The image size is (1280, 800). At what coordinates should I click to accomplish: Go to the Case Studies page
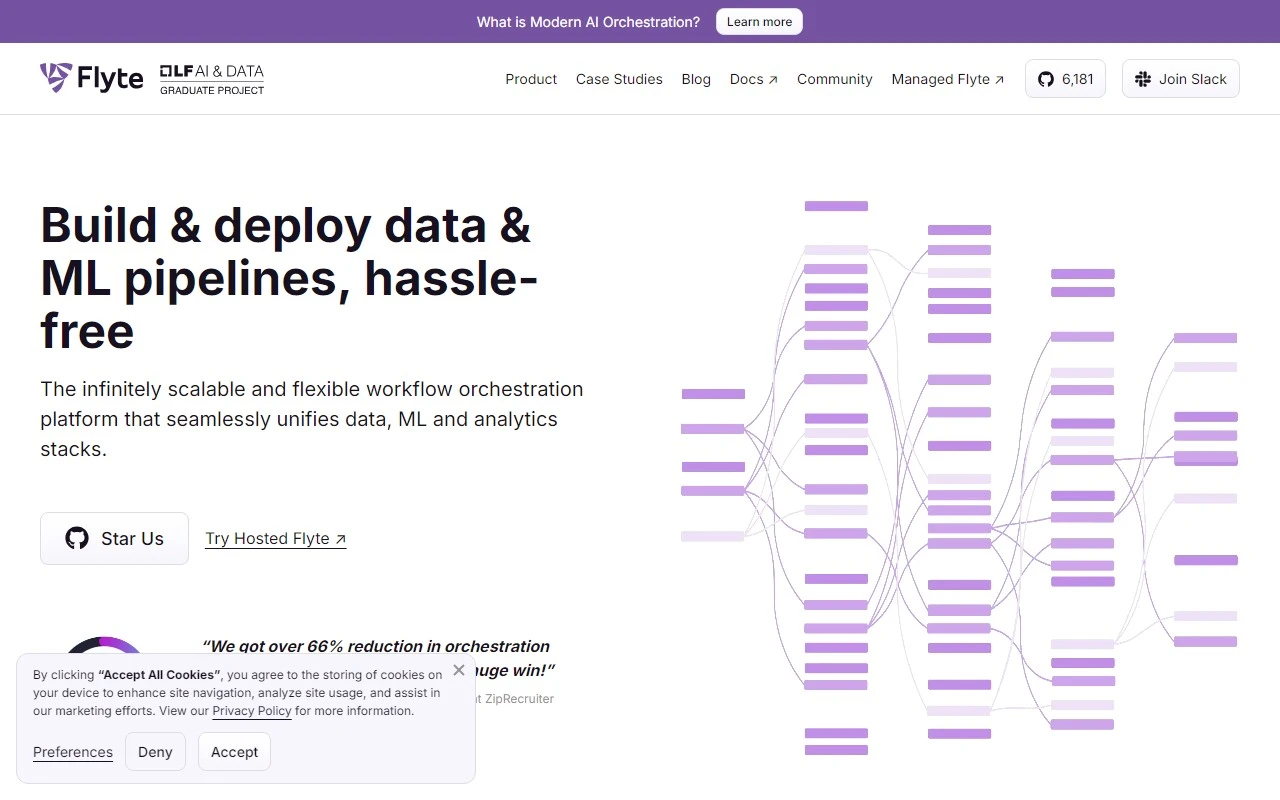tap(619, 79)
